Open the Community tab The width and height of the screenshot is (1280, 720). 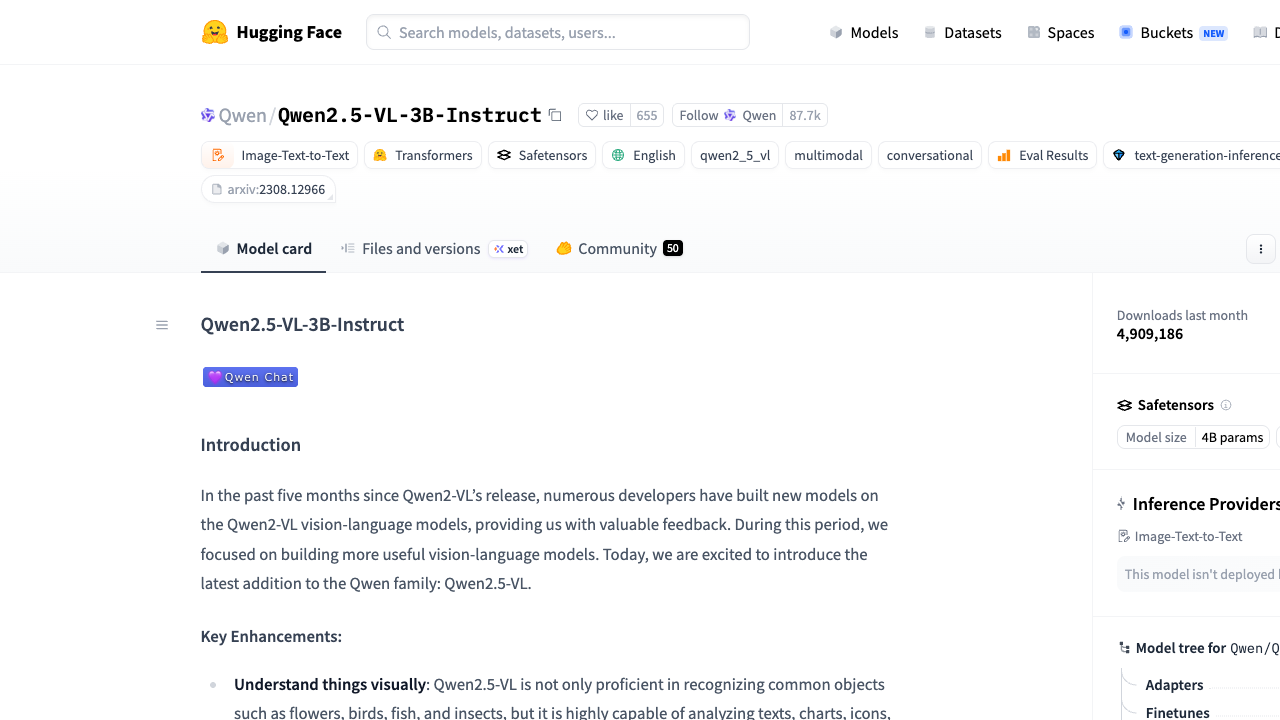coord(619,249)
